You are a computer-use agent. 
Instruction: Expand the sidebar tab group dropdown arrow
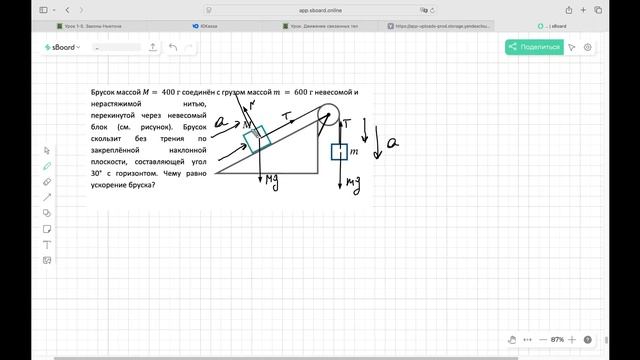coord(54,10)
